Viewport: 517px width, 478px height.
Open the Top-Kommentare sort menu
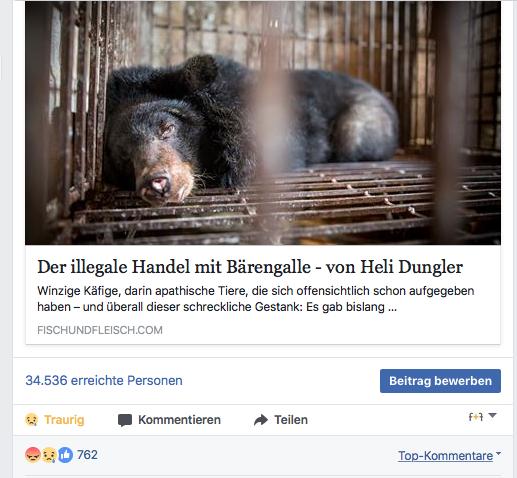446,456
